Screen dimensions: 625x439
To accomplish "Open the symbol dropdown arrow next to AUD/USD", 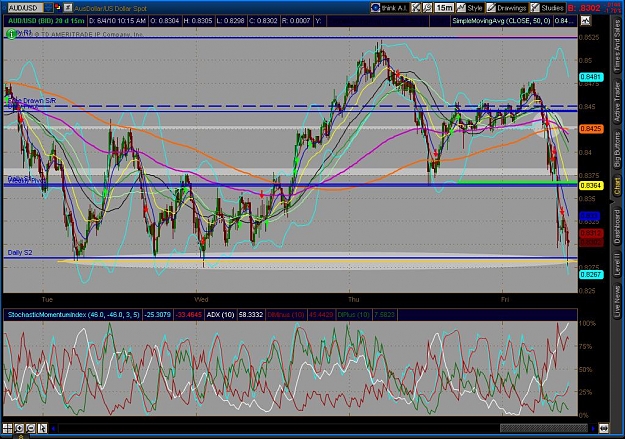I will (x=48, y=7).
